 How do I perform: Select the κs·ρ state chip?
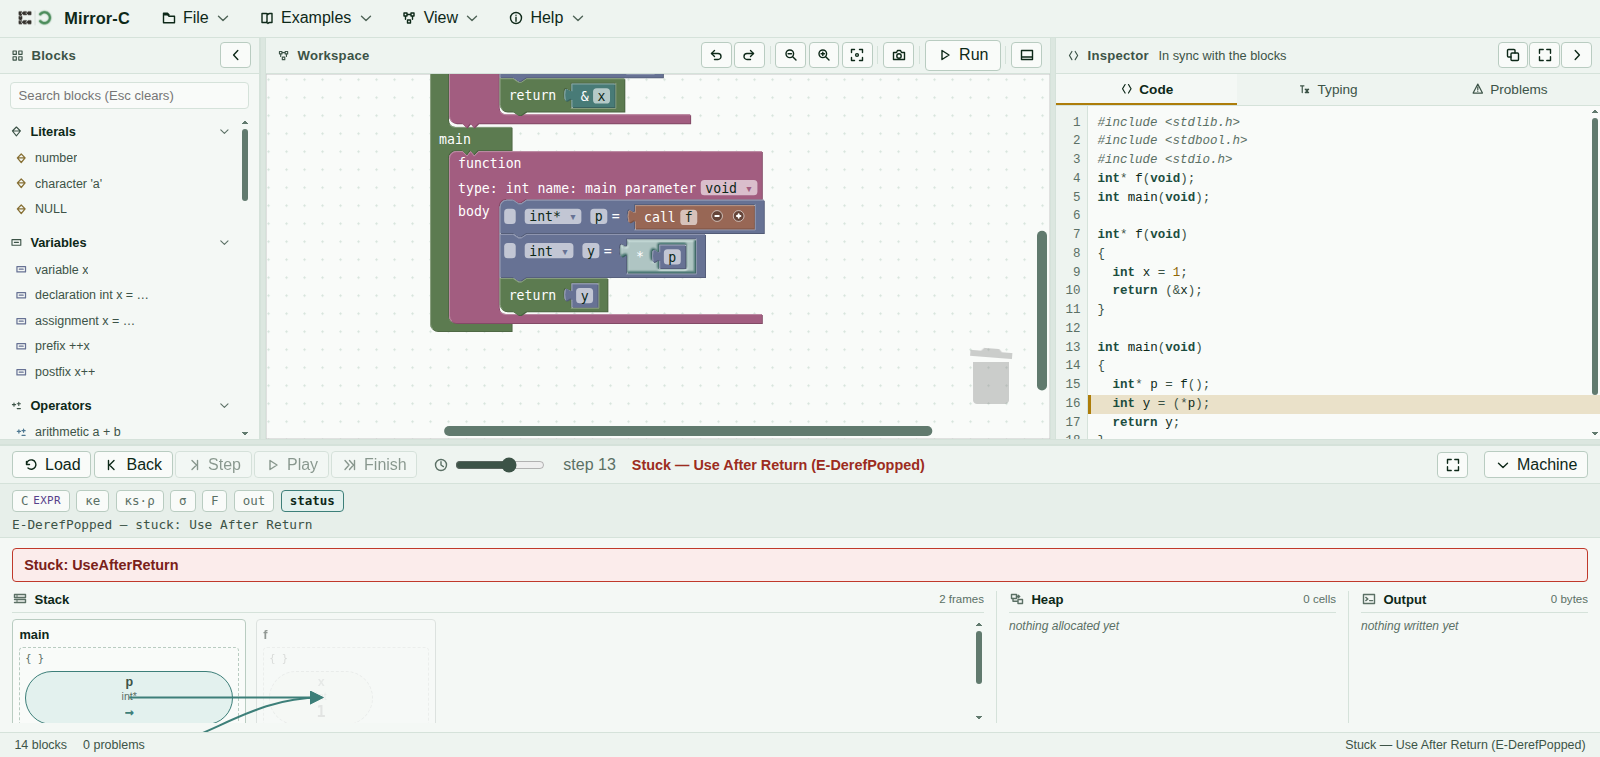(140, 501)
